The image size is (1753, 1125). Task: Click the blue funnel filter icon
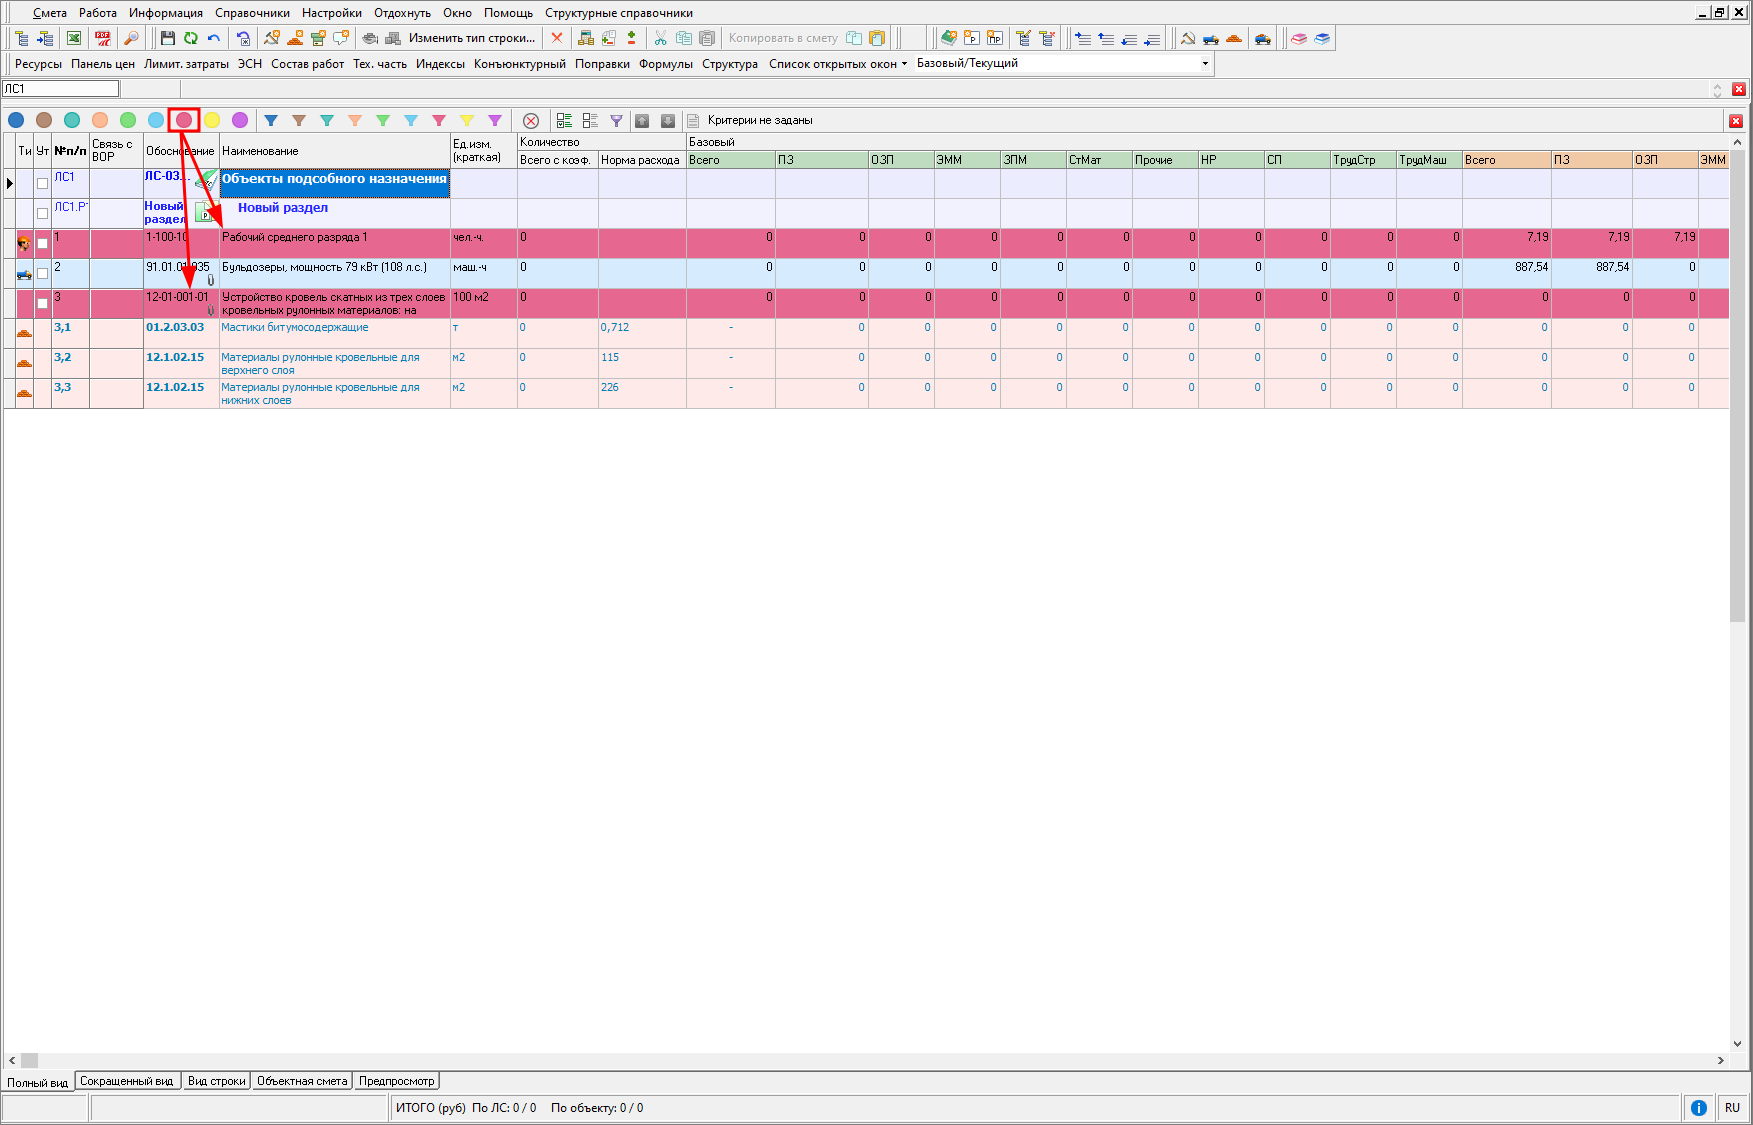click(x=270, y=120)
